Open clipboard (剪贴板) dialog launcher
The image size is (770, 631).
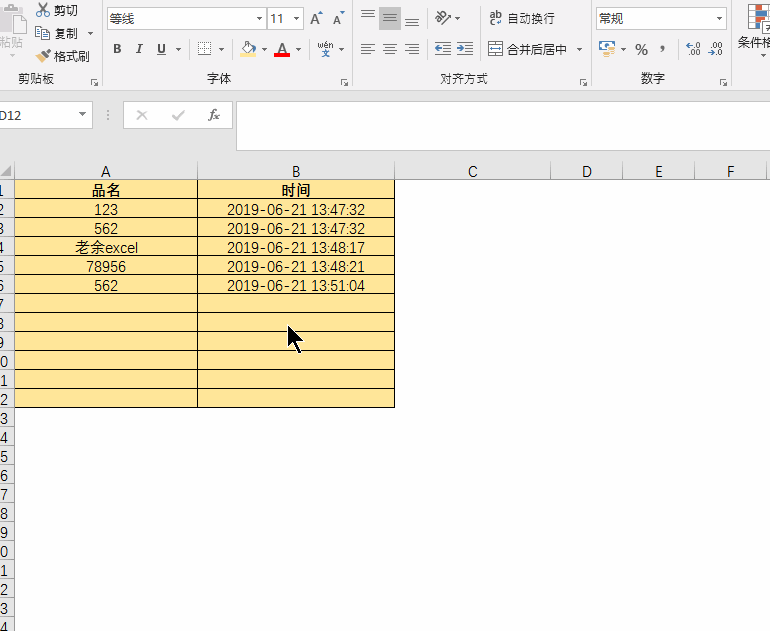[94, 82]
